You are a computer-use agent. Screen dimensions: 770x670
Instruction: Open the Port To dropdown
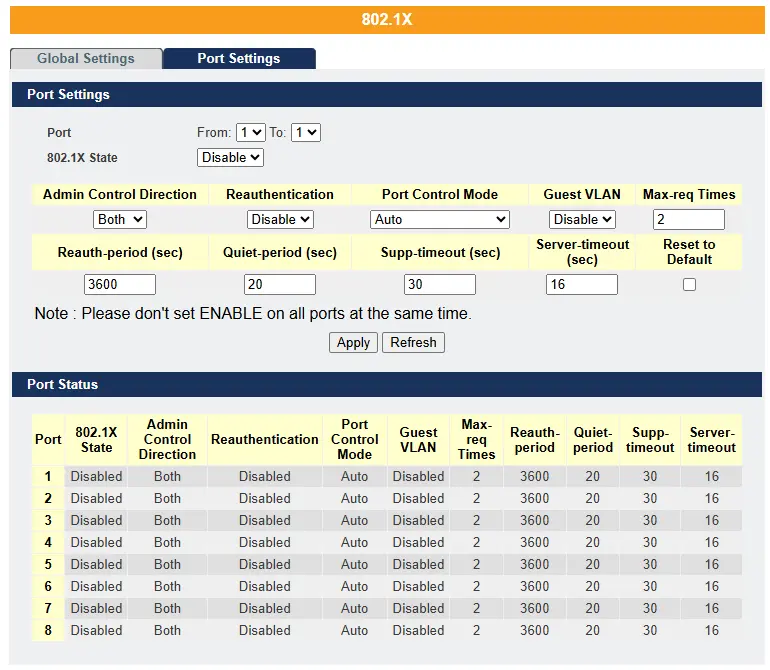coord(306,132)
